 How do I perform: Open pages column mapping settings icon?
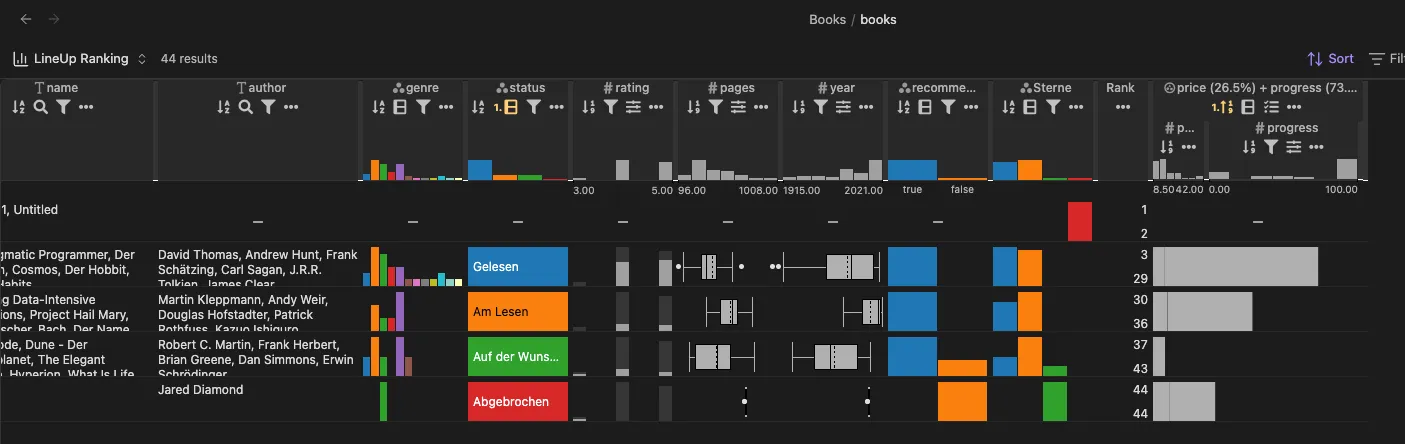[x=738, y=107]
